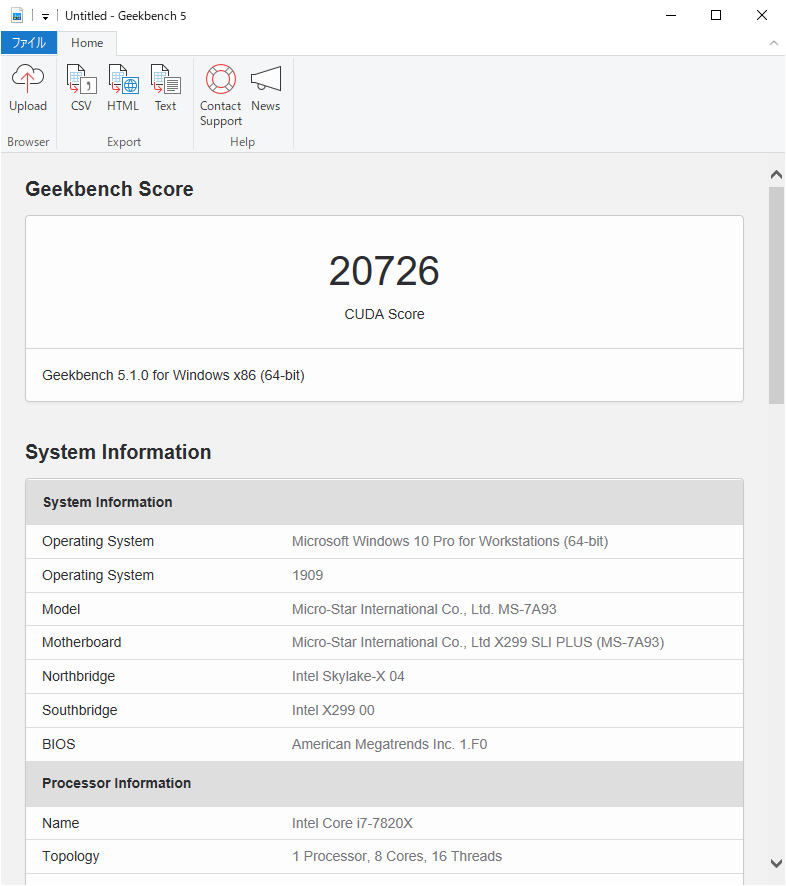Maximize the Geekbench 5 window
The image size is (786, 886).
pos(716,15)
